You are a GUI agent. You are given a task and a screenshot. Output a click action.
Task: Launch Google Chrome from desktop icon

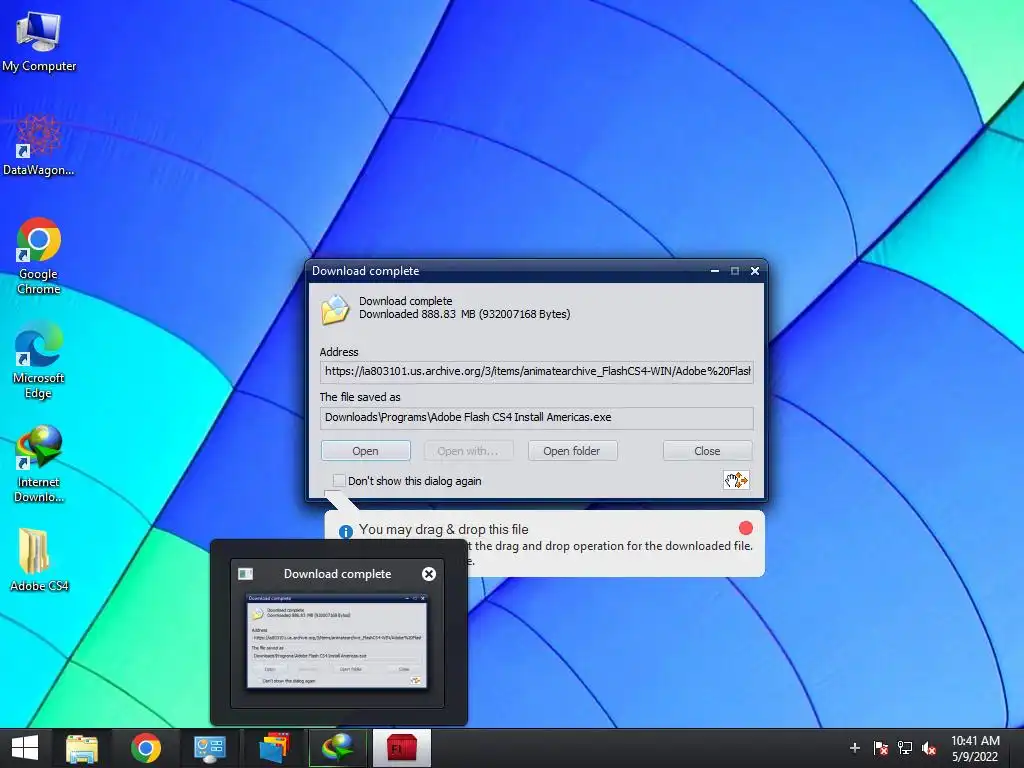(x=39, y=255)
